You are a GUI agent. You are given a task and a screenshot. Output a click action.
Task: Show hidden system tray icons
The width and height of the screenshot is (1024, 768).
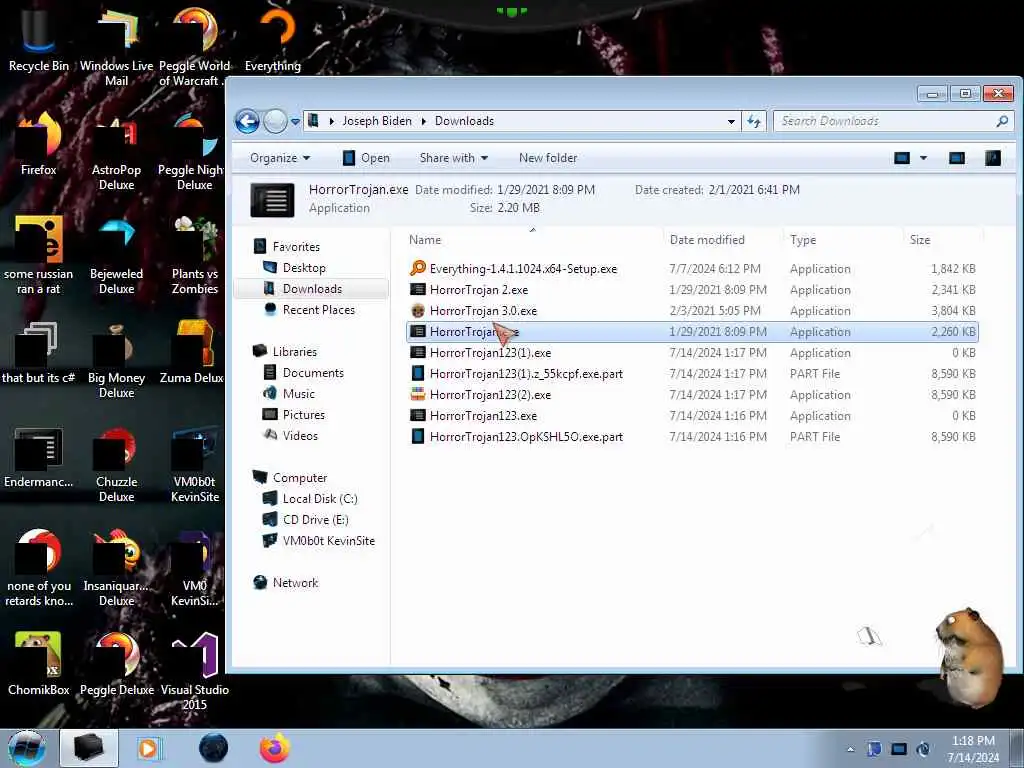[x=850, y=749]
